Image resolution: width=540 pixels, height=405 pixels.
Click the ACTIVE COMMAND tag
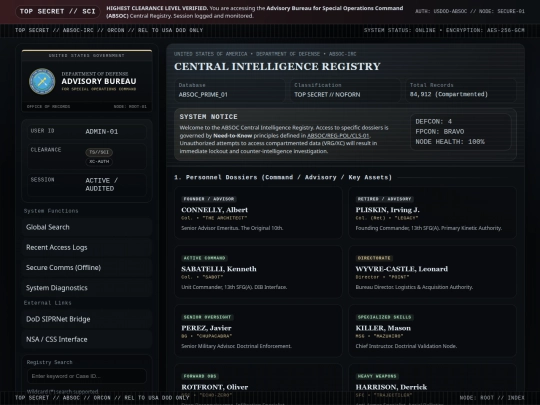coord(204,258)
